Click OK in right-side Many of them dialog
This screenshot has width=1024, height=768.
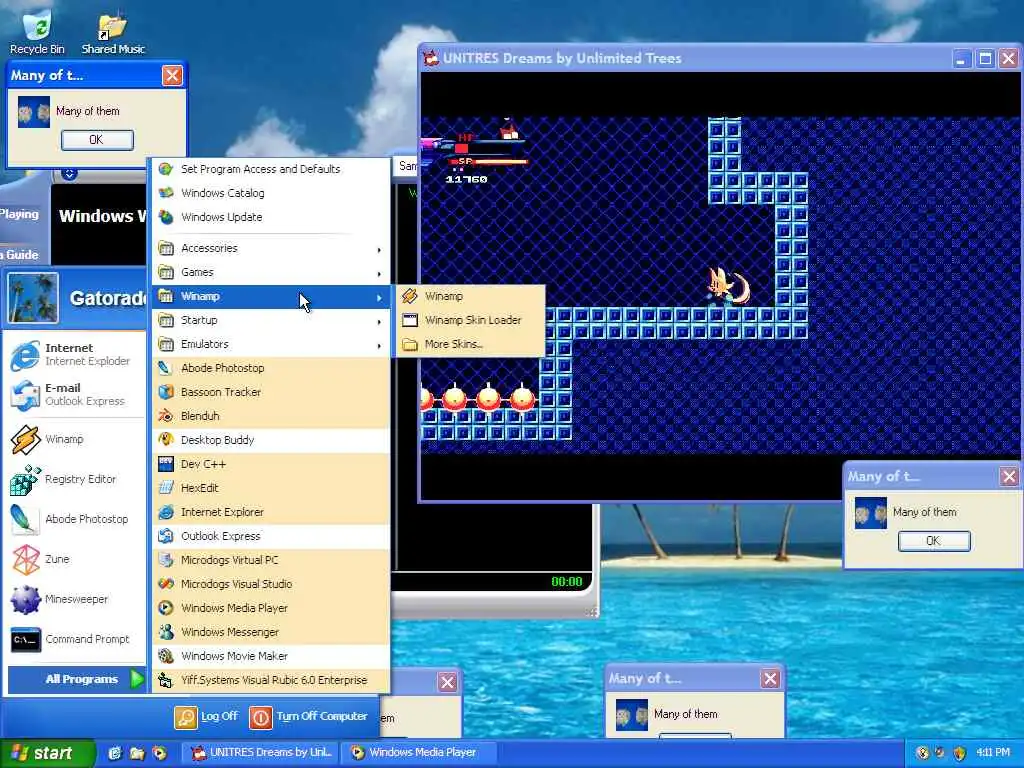pos(934,541)
